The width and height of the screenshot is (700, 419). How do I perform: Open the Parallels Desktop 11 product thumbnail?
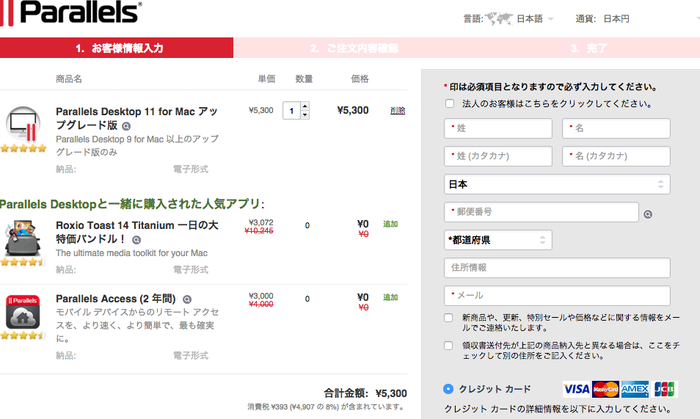23,124
